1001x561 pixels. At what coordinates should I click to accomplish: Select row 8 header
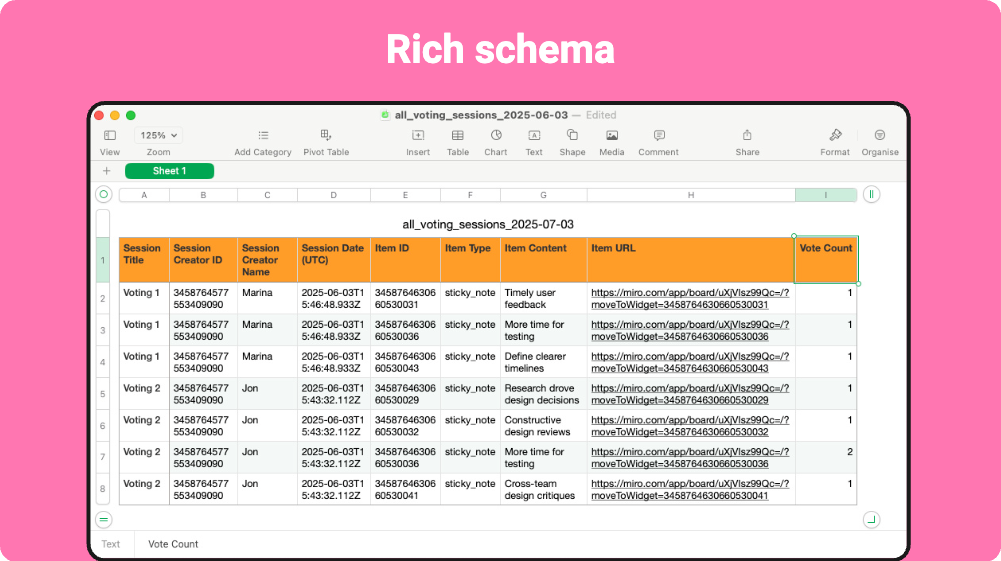(102, 489)
